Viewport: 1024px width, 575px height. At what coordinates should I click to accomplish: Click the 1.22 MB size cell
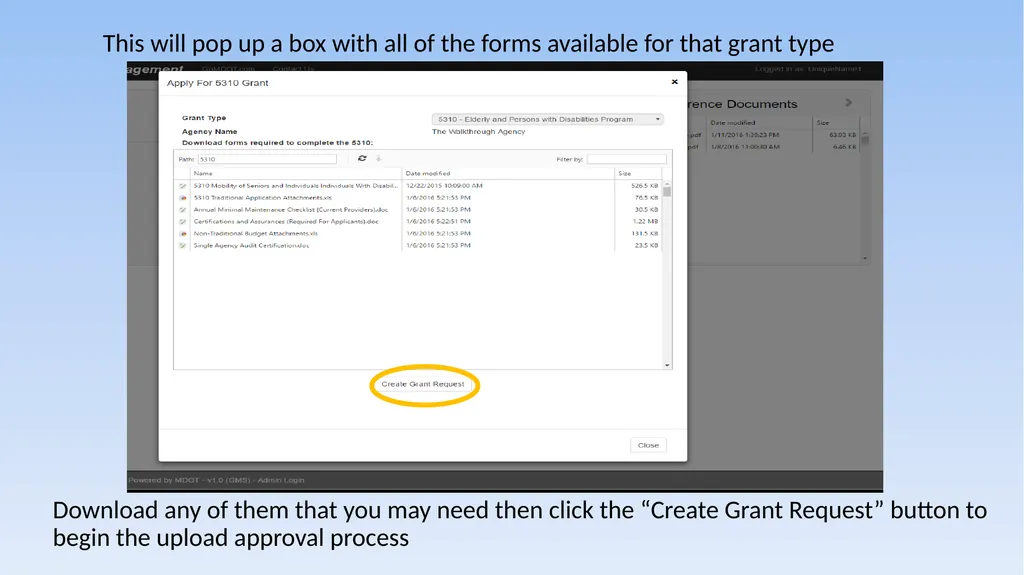[x=645, y=222]
